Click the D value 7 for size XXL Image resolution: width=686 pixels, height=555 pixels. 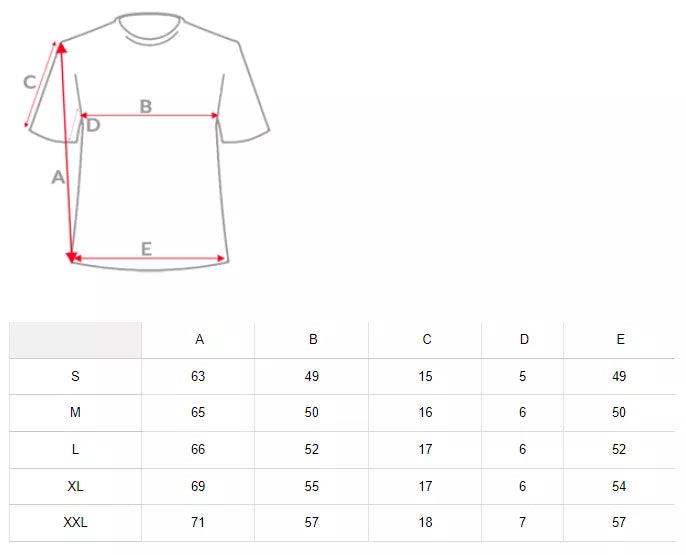coord(524,523)
